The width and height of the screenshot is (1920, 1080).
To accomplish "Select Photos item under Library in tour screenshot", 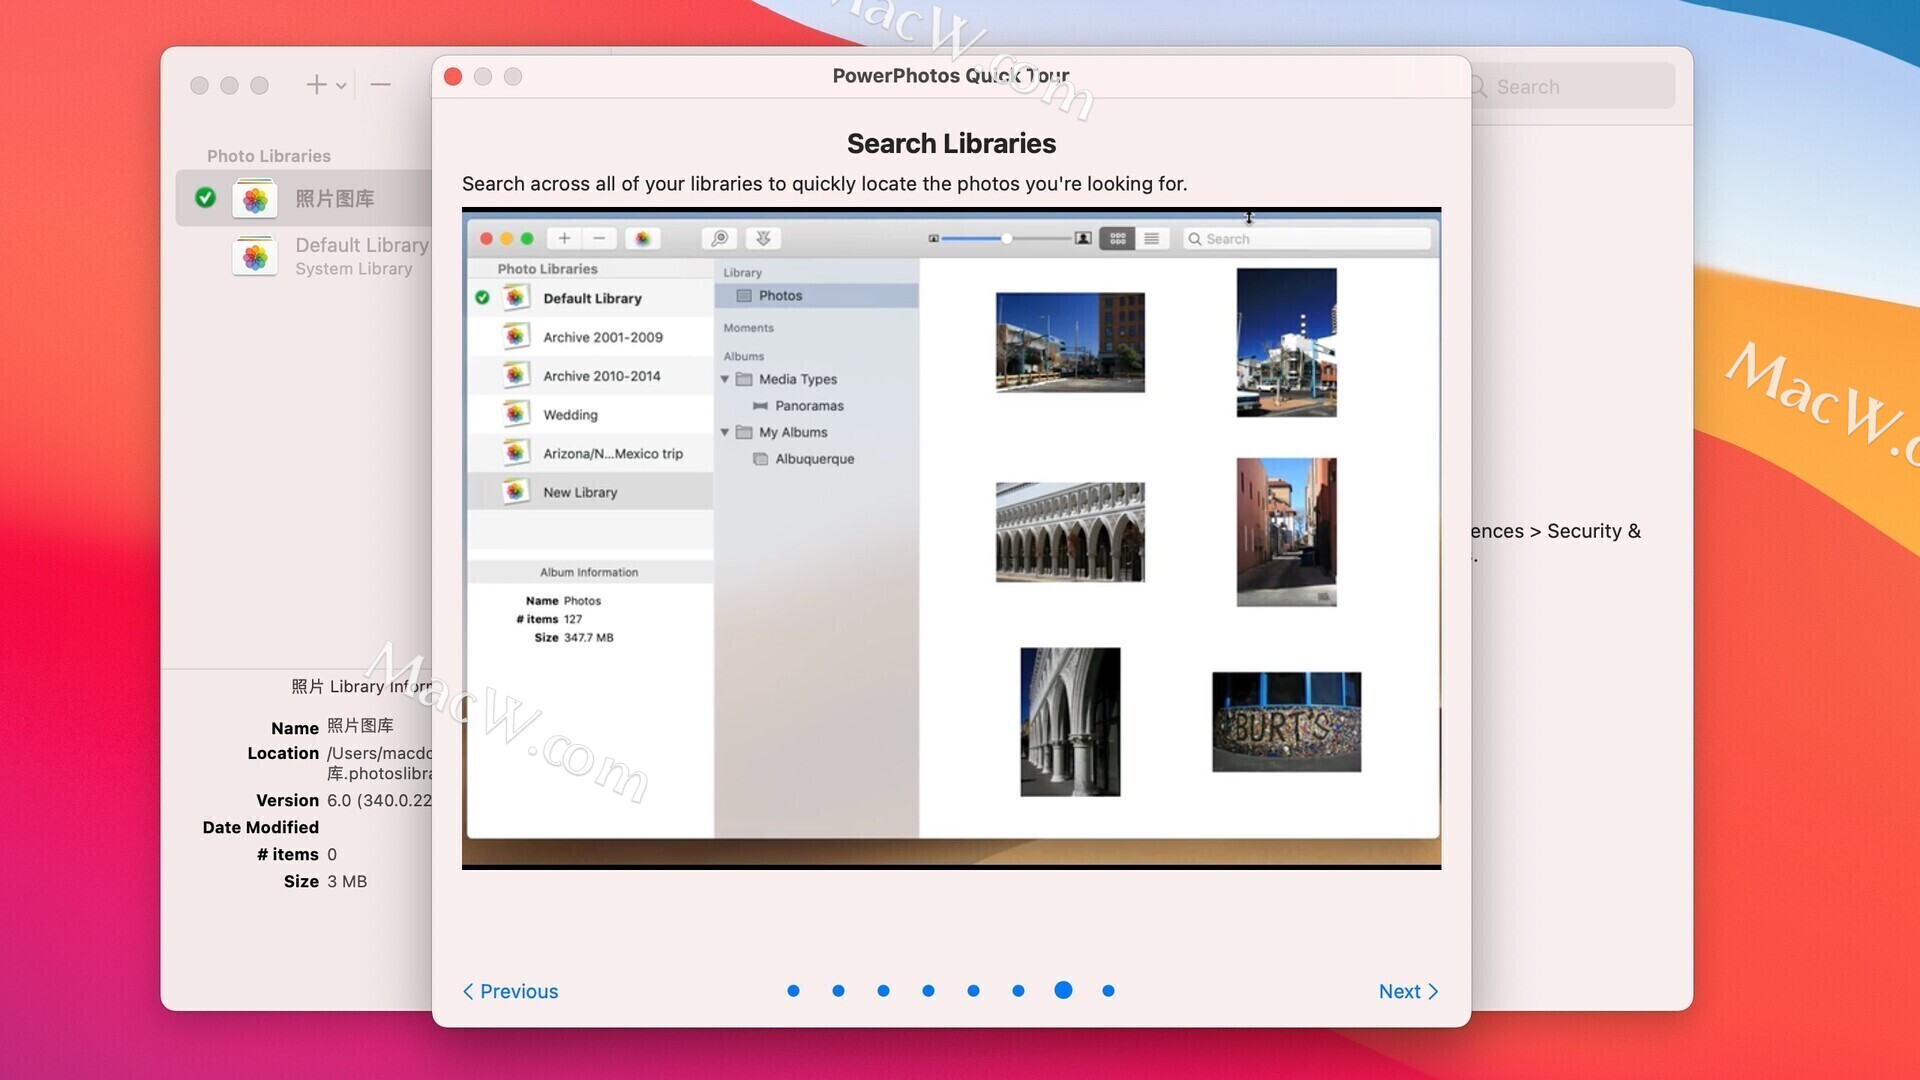I will click(x=816, y=295).
